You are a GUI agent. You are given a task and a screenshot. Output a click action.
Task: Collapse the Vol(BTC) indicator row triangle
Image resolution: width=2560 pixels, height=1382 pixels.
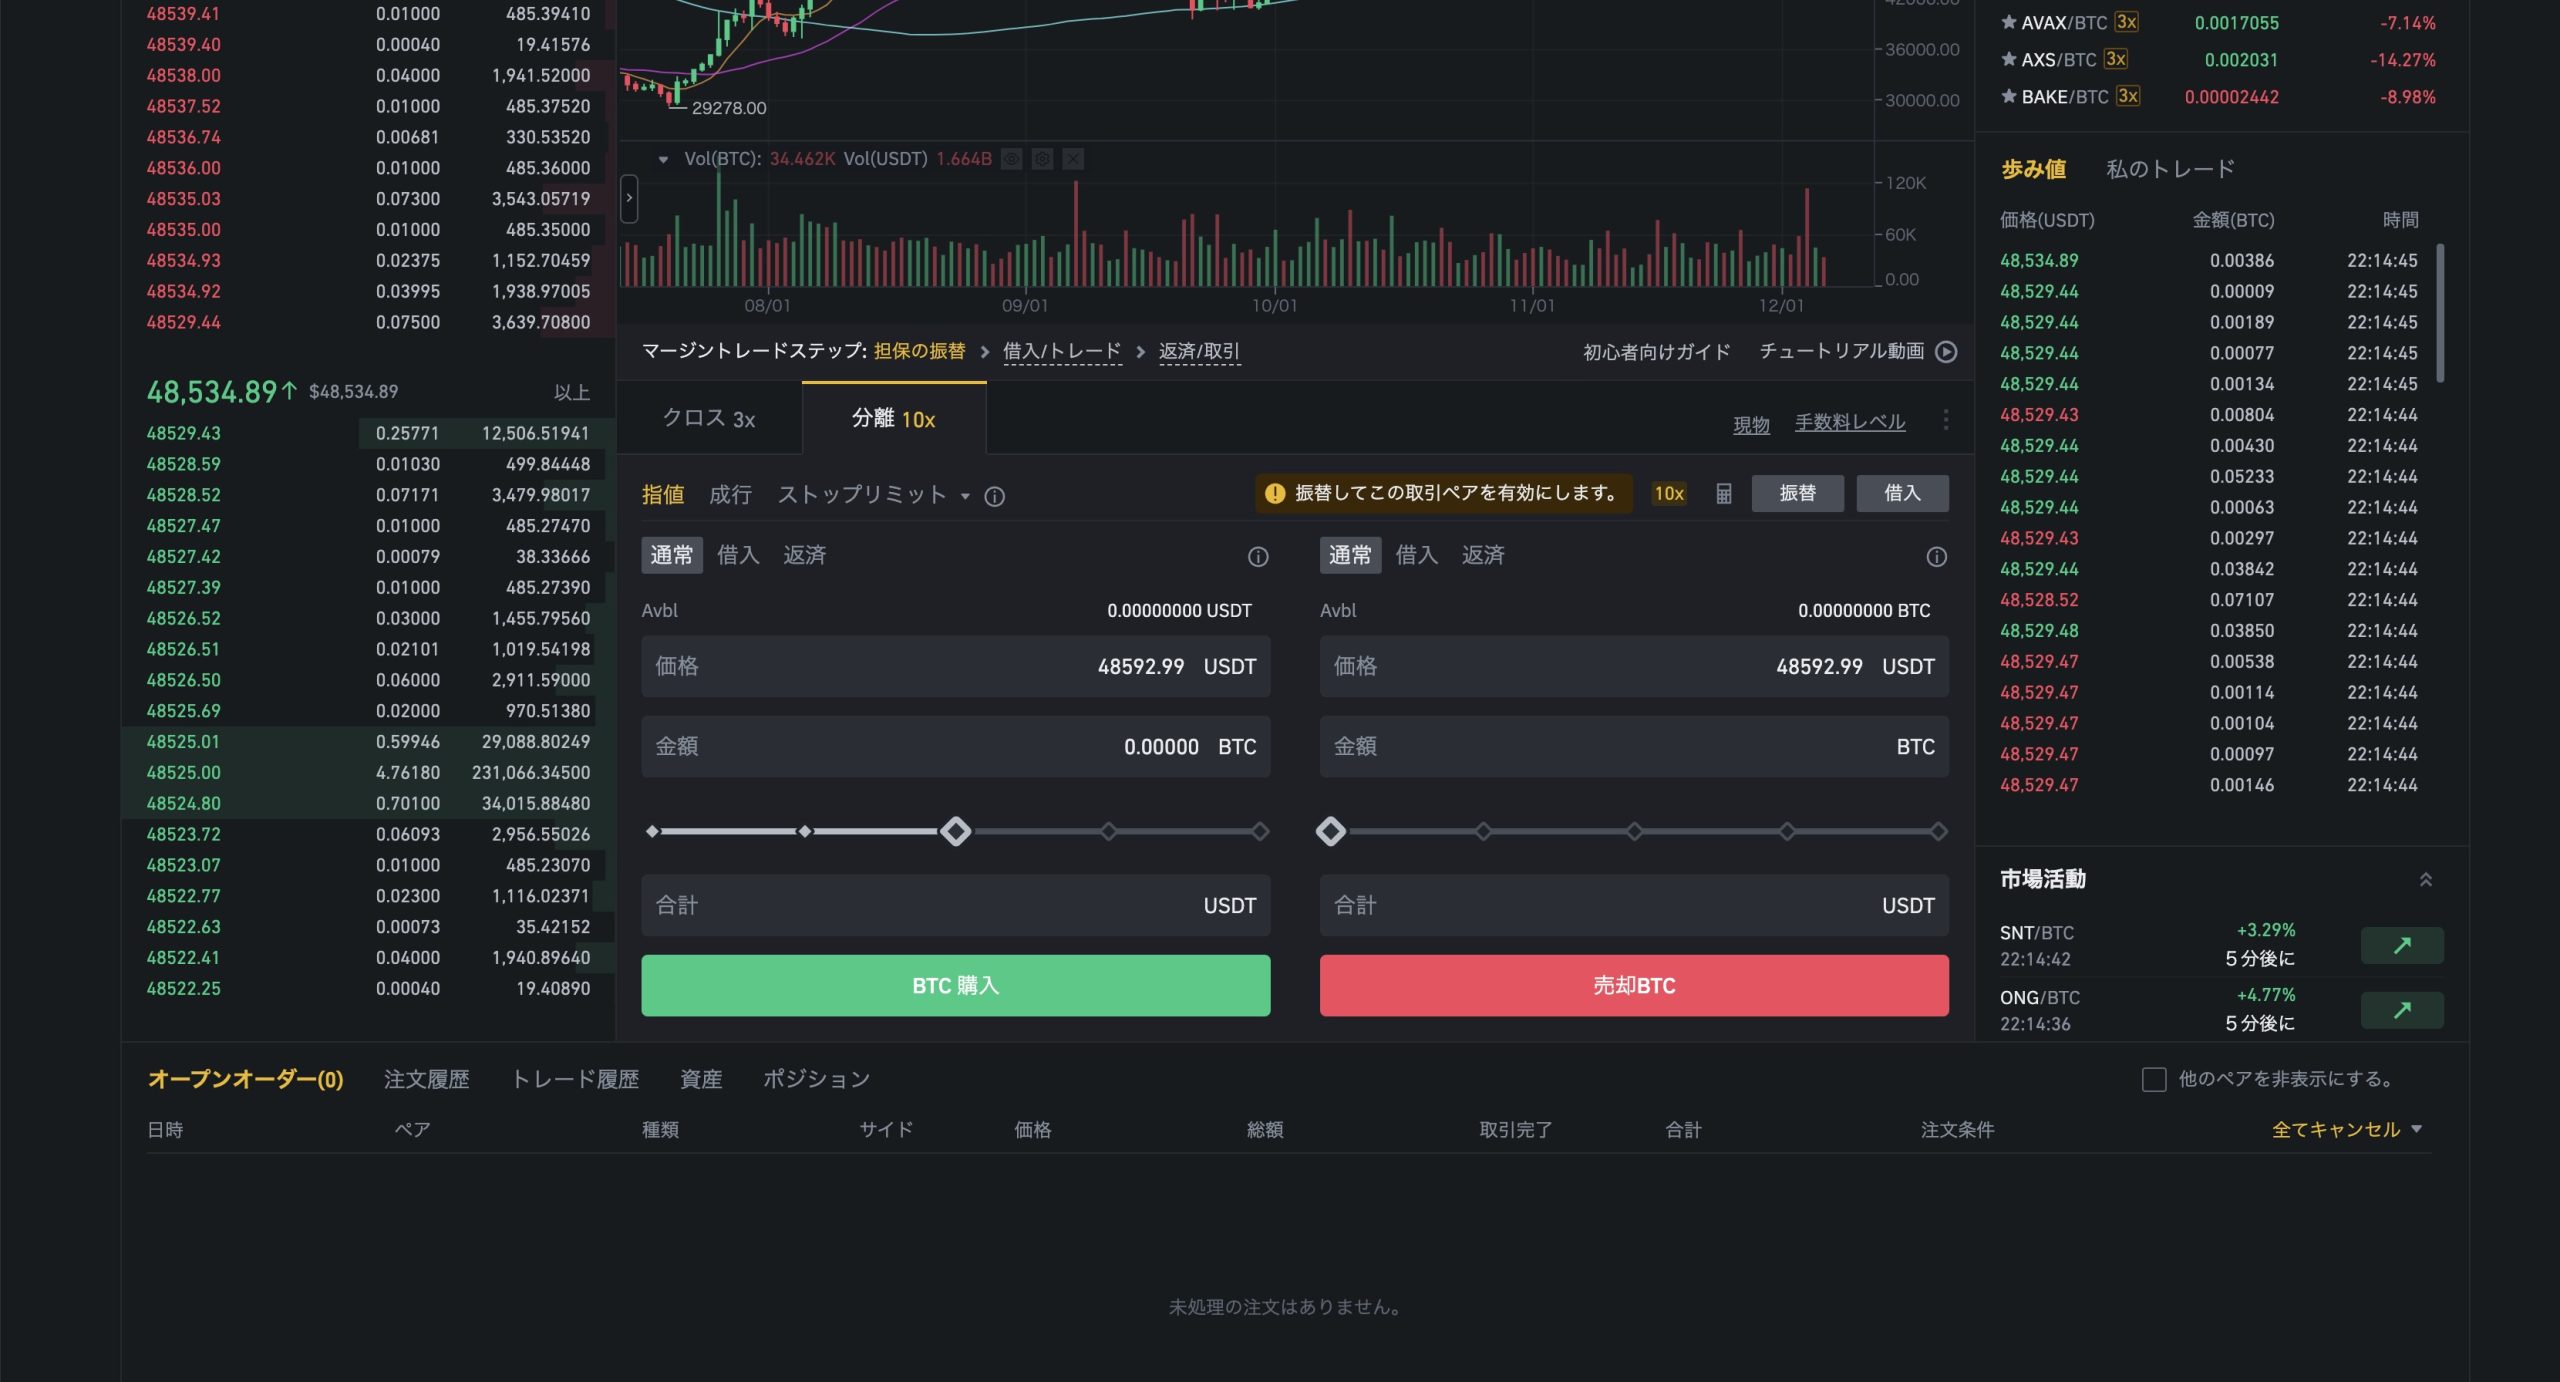pyautogui.click(x=662, y=159)
